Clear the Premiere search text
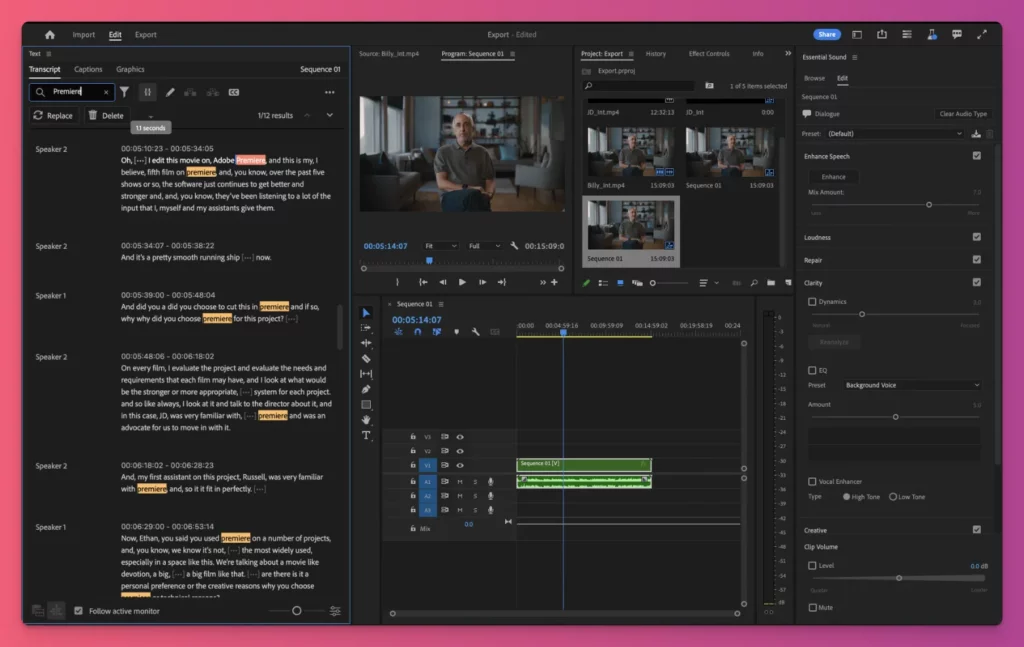Screen dimensions: 1024x647 pyautogui.click(x=106, y=92)
